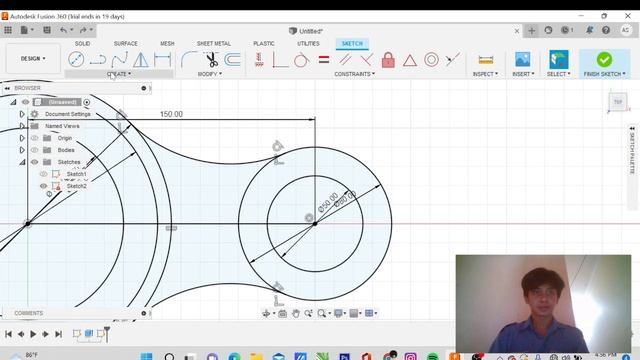640x360 pixels.
Task: Apply Coincident constraint
Action: (280, 60)
